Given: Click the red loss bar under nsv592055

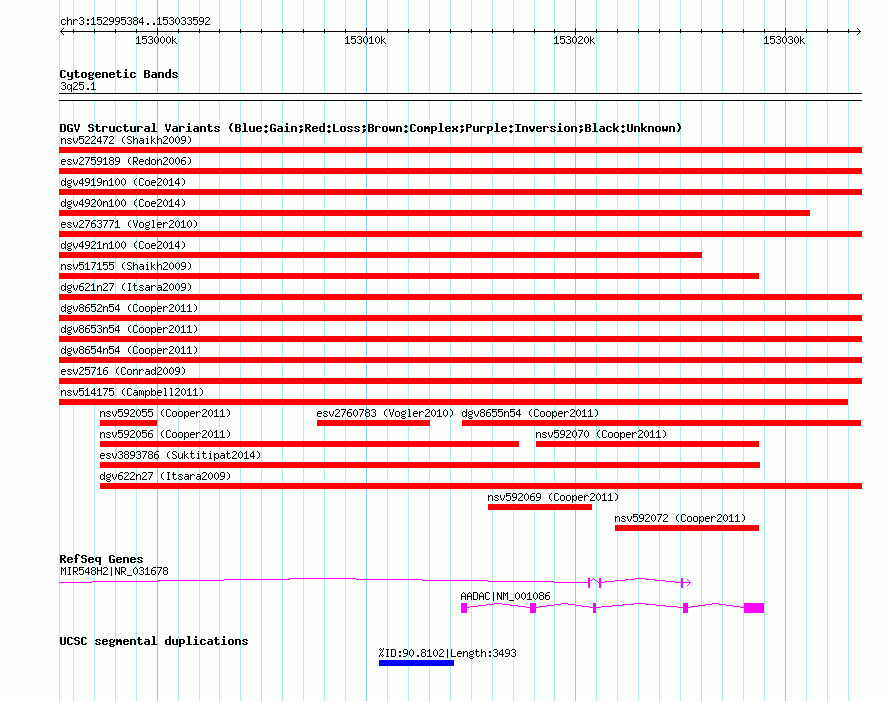Looking at the screenshot, I should [128, 423].
